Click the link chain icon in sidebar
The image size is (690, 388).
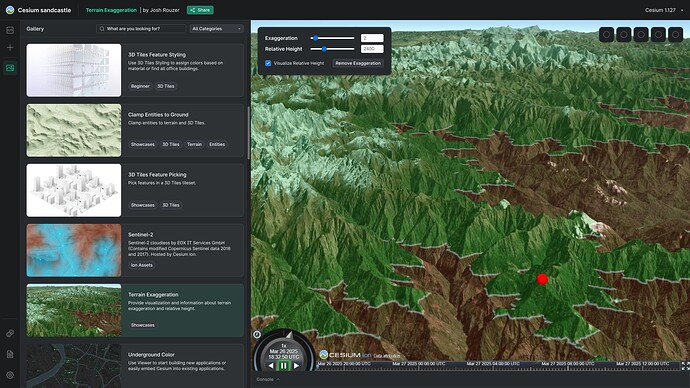[x=10, y=333]
